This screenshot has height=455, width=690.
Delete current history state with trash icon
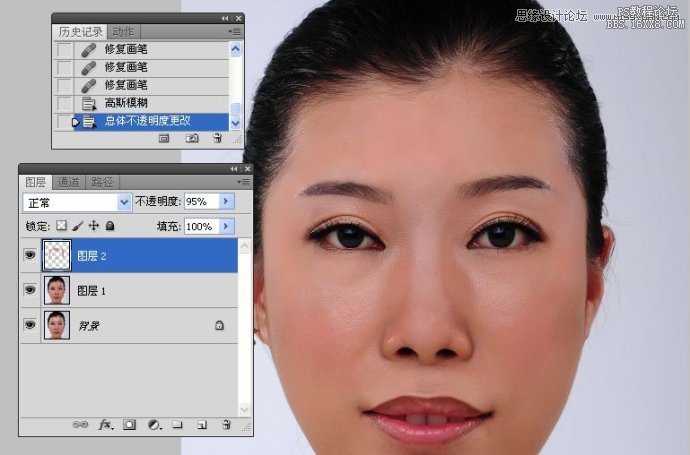coord(217,140)
